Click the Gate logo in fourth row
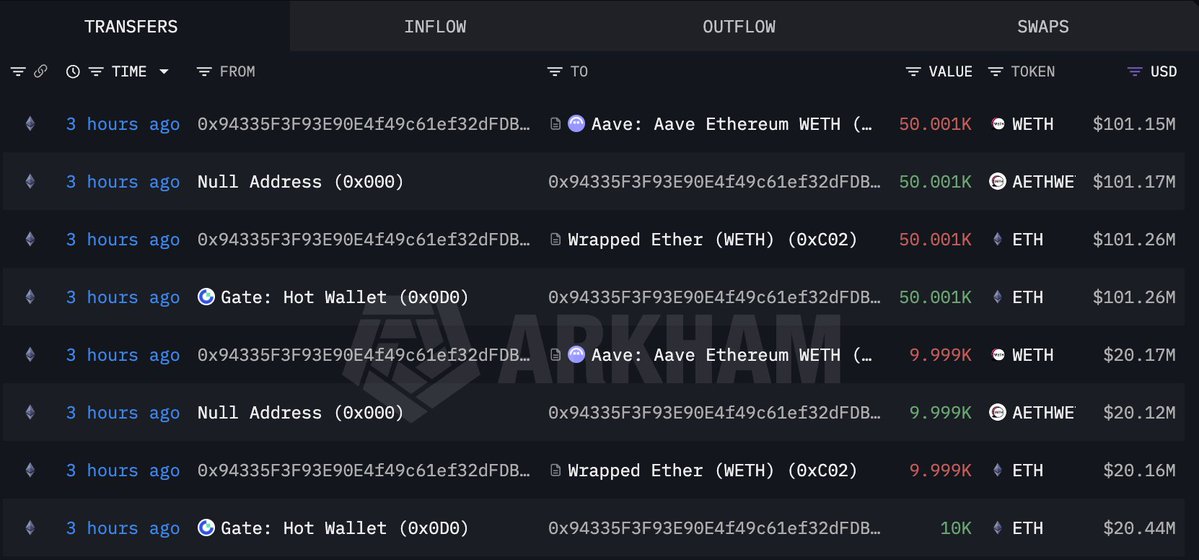This screenshot has height=560, width=1199. (x=207, y=297)
